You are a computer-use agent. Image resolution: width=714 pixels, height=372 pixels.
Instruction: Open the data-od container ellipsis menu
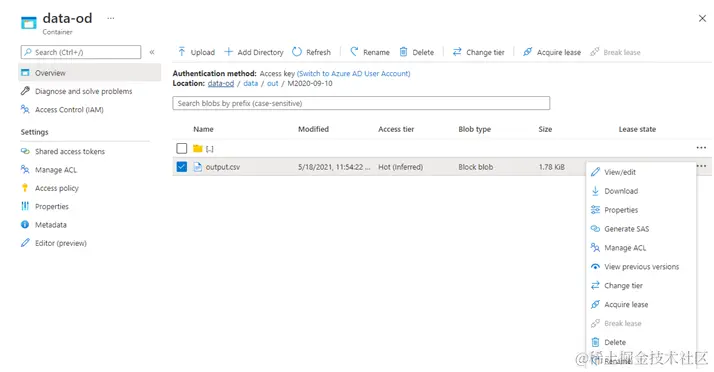tap(111, 18)
